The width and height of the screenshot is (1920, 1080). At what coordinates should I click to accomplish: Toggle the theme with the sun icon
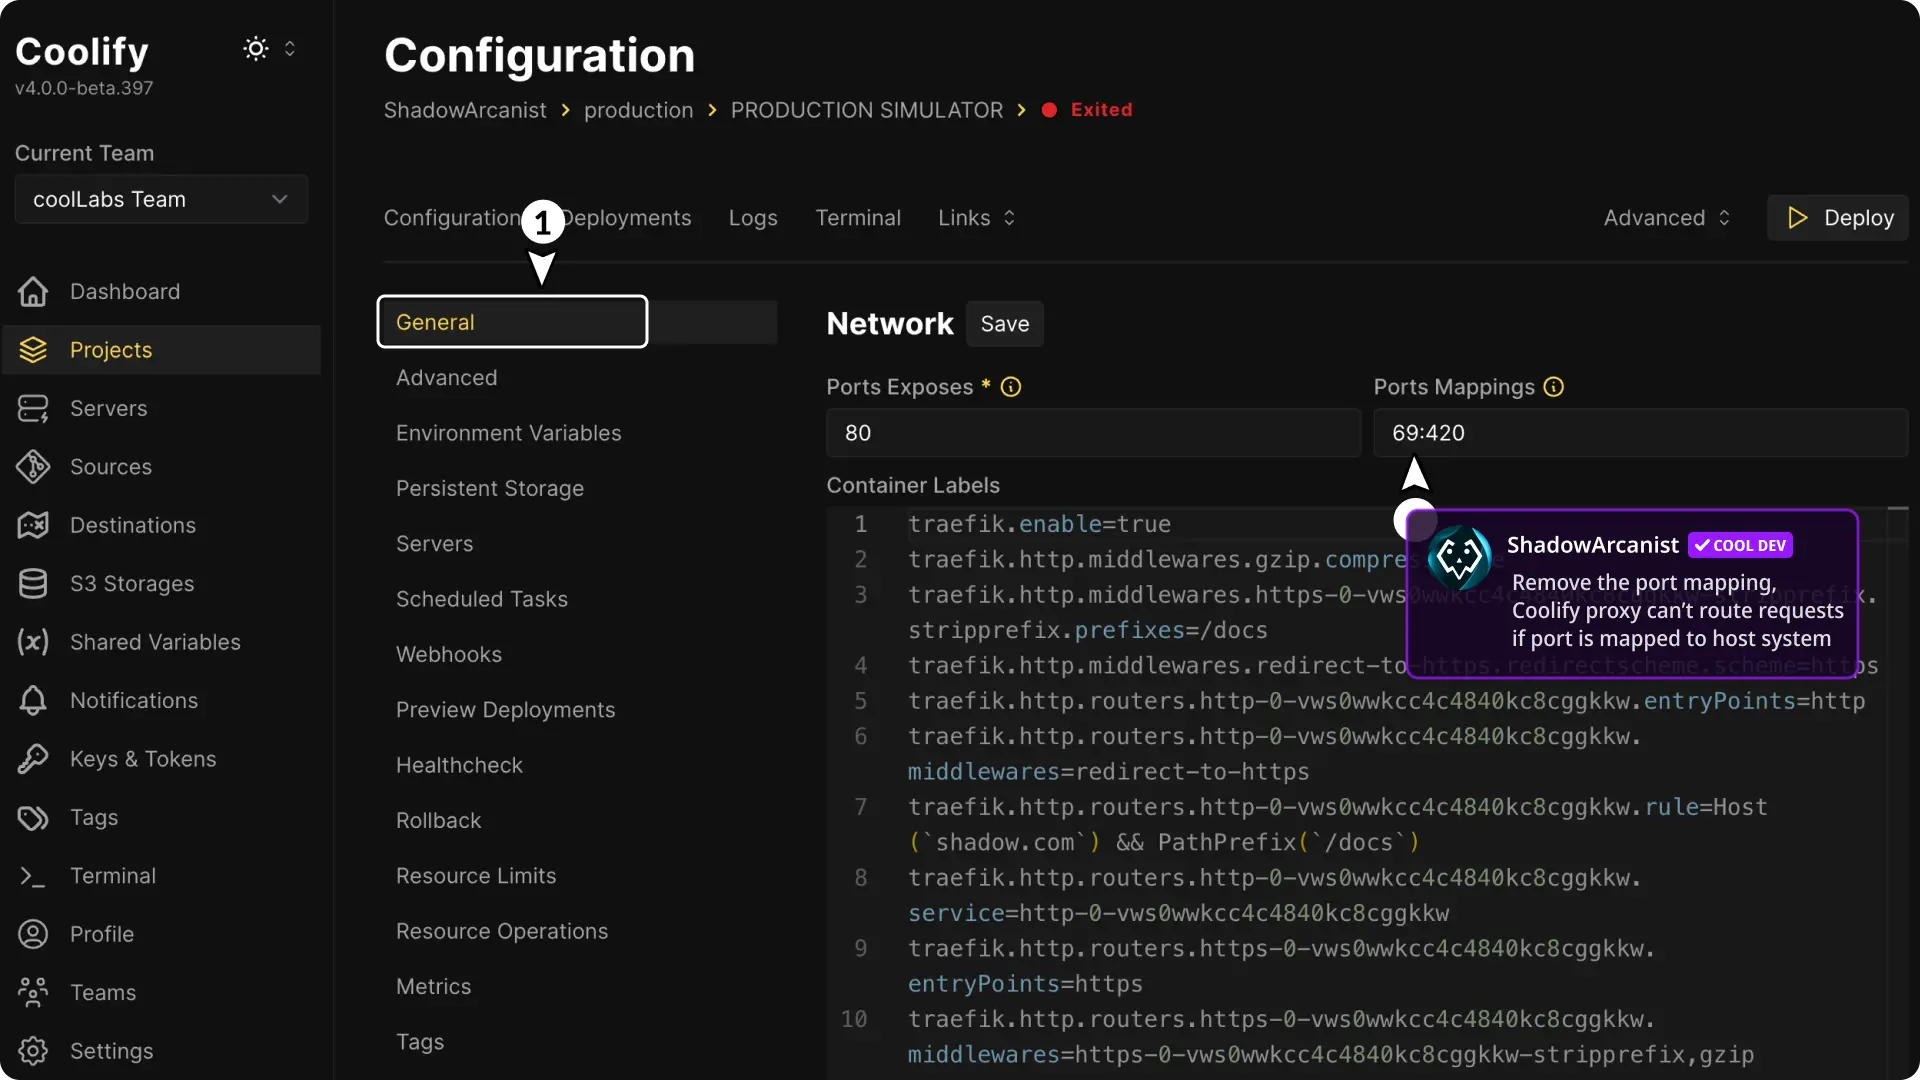(x=255, y=48)
